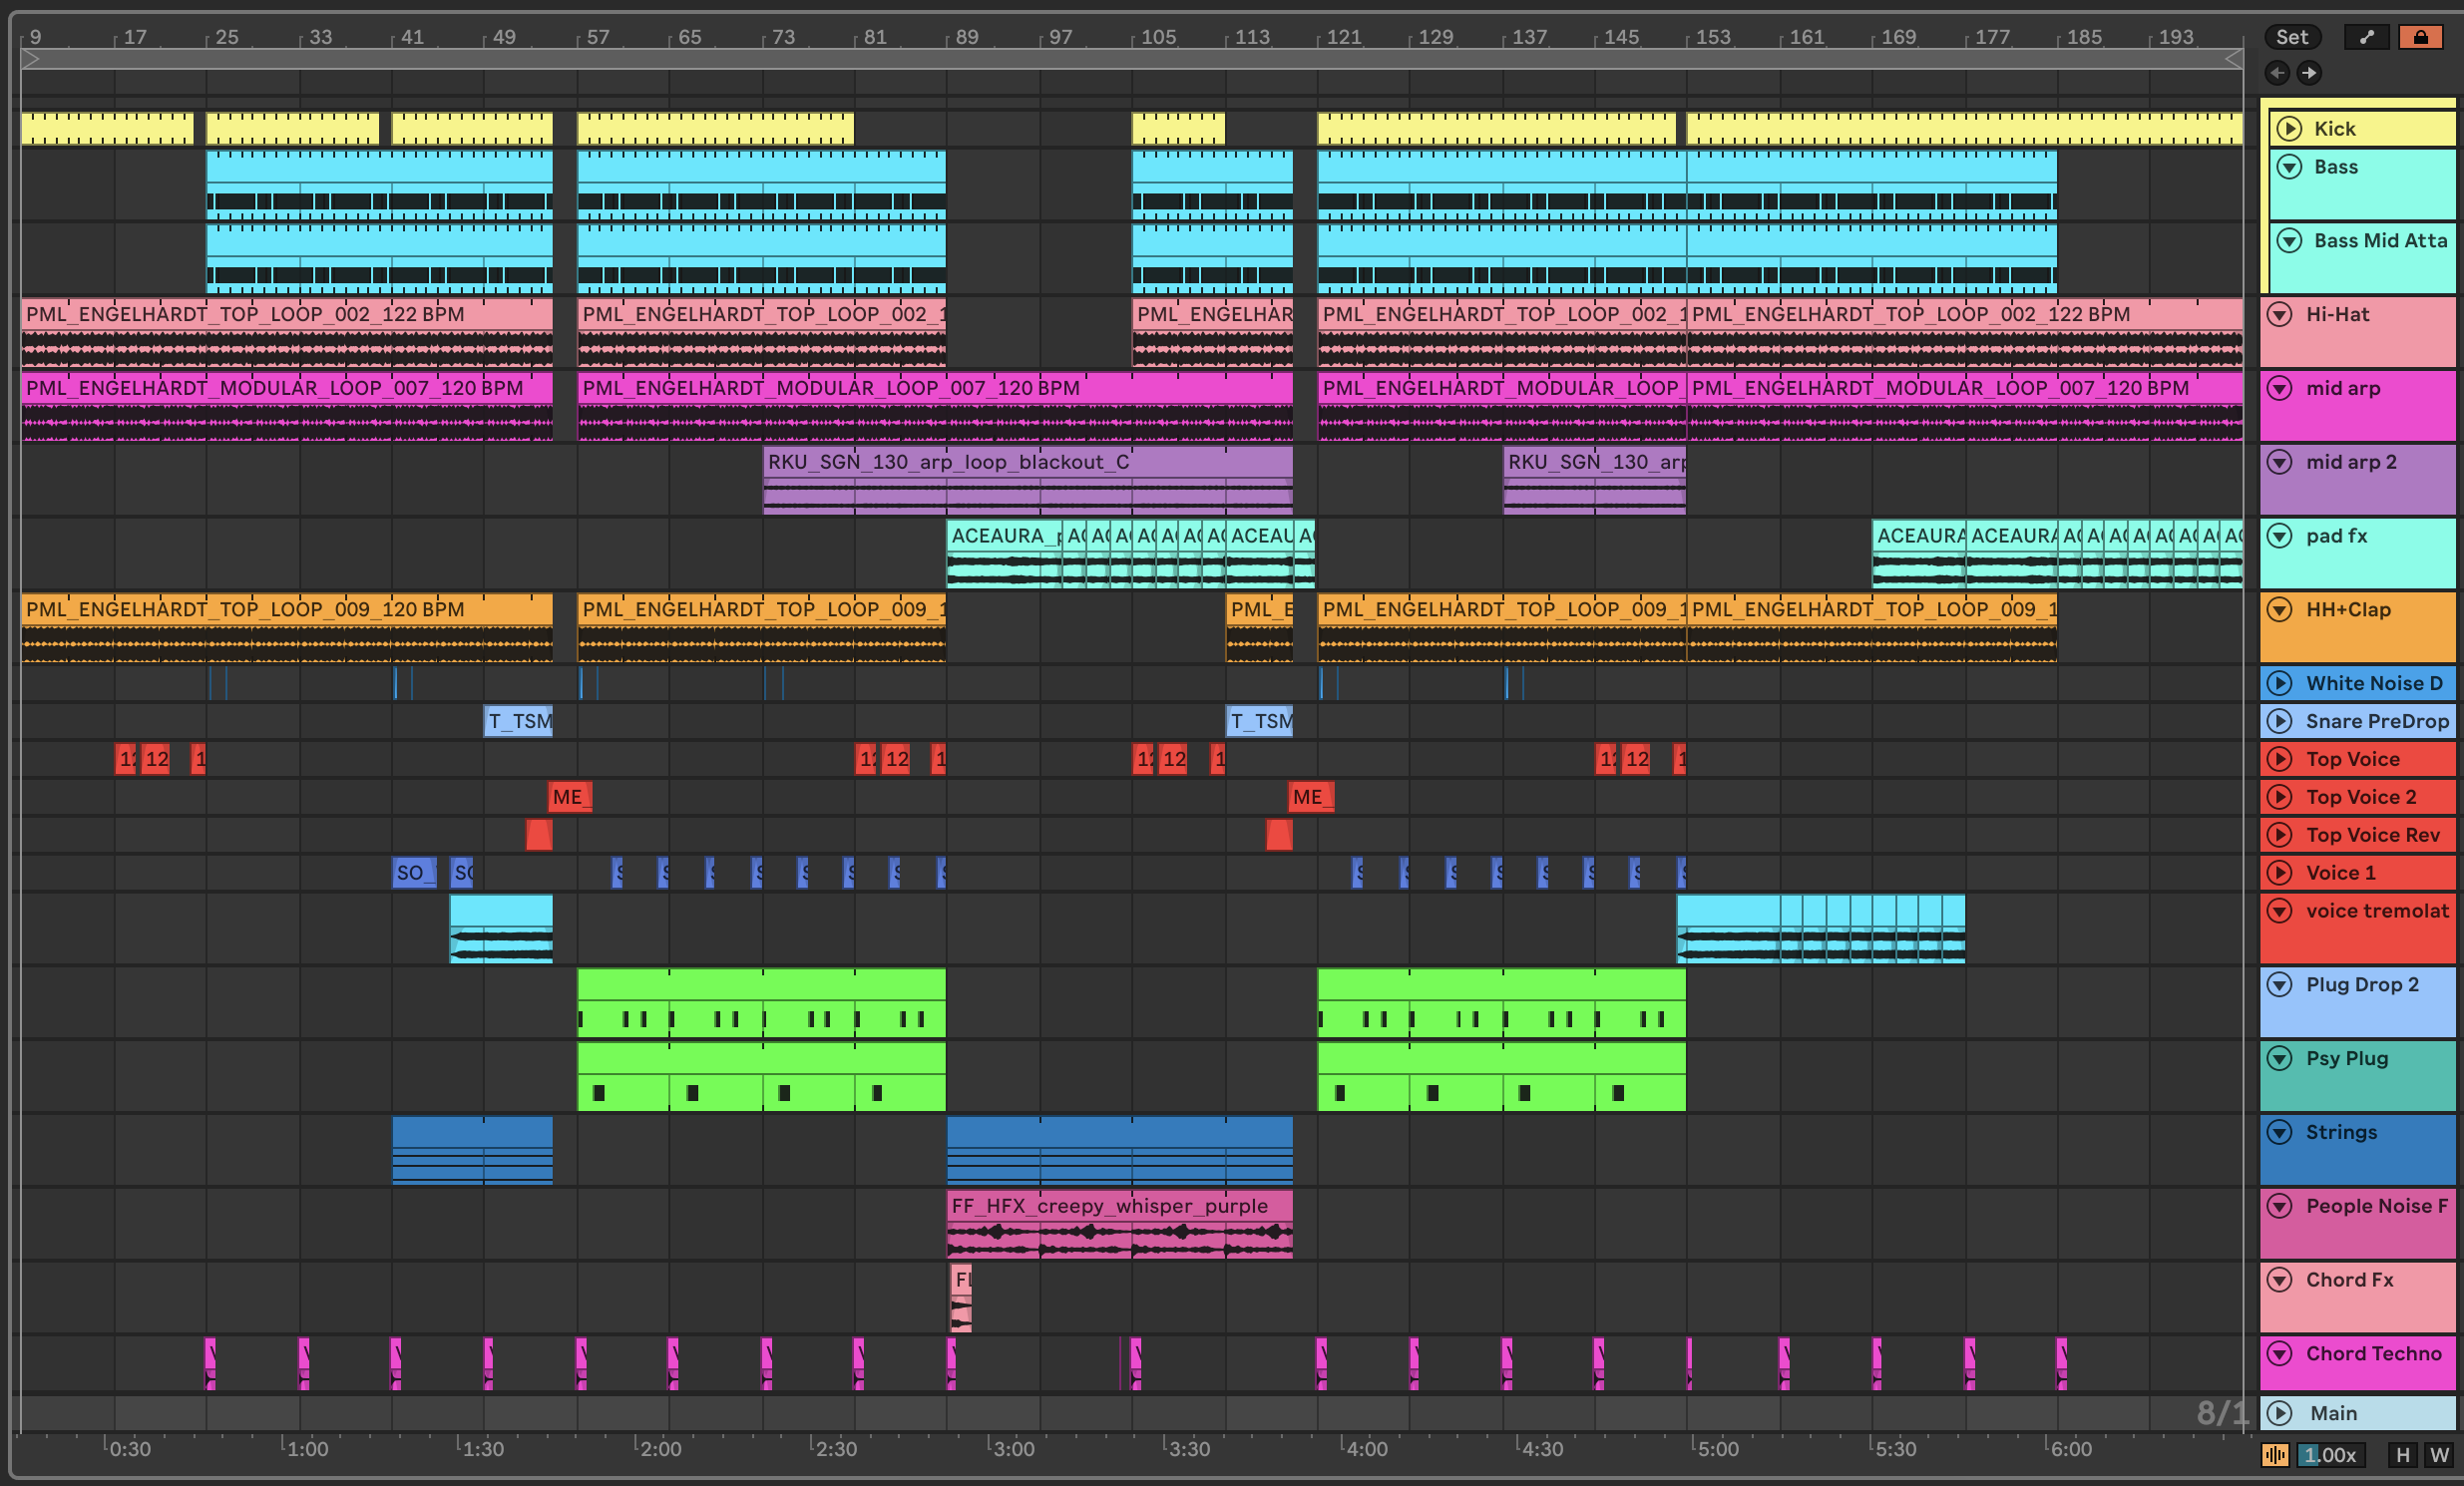Unfold the Snare PreDrop track
Screen dimensions: 2464x1486
pyautogui.click(x=2280, y=721)
